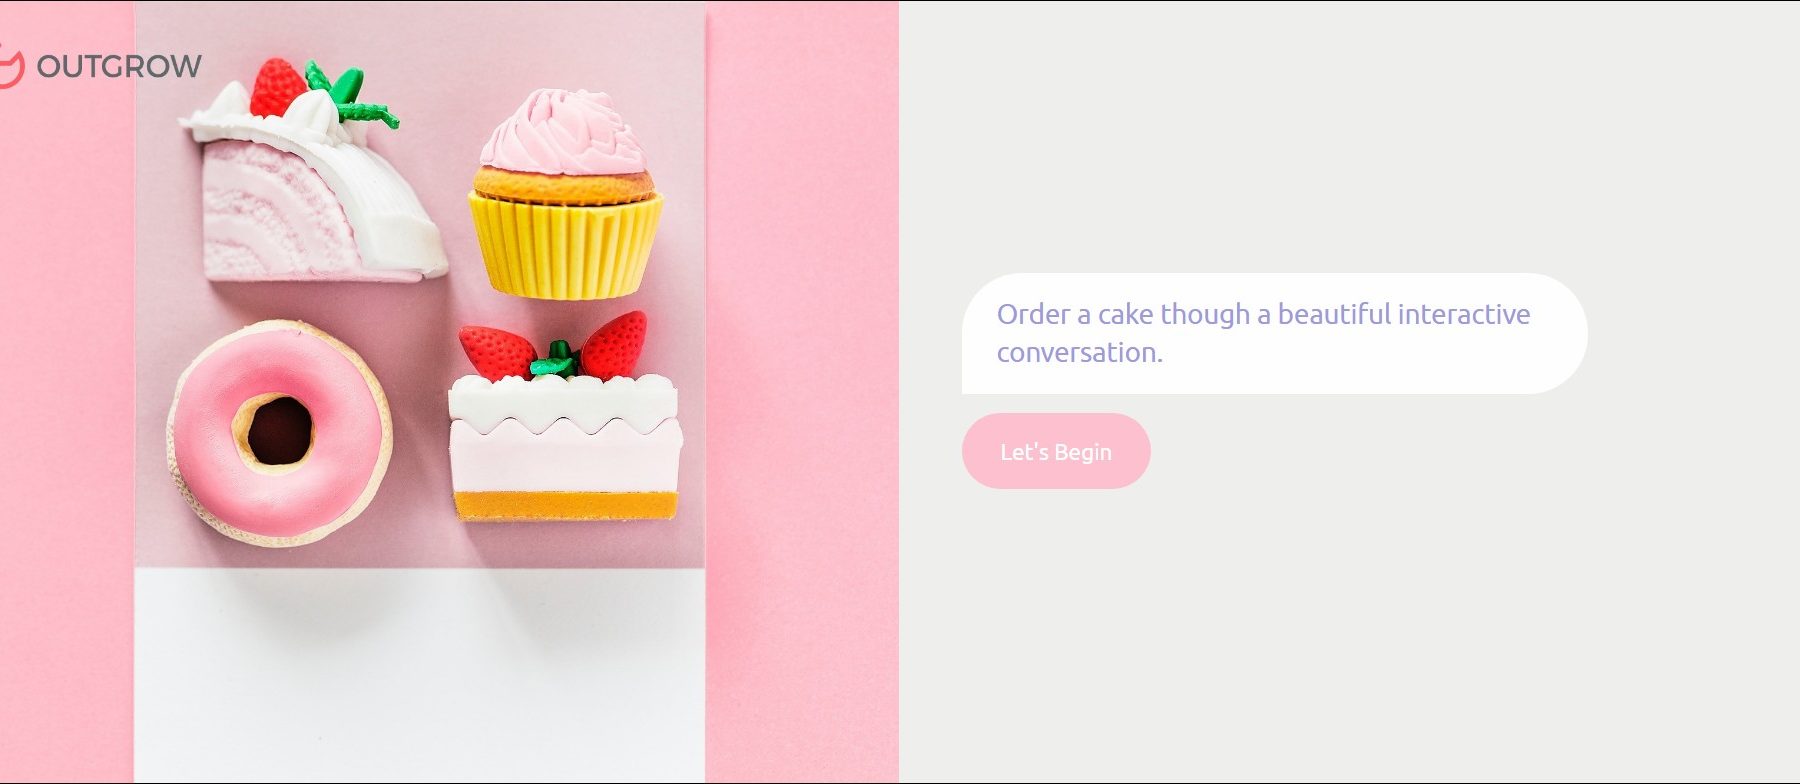
Task: Click the yellow cupcake wrapper
Action: pyautogui.click(x=566, y=247)
